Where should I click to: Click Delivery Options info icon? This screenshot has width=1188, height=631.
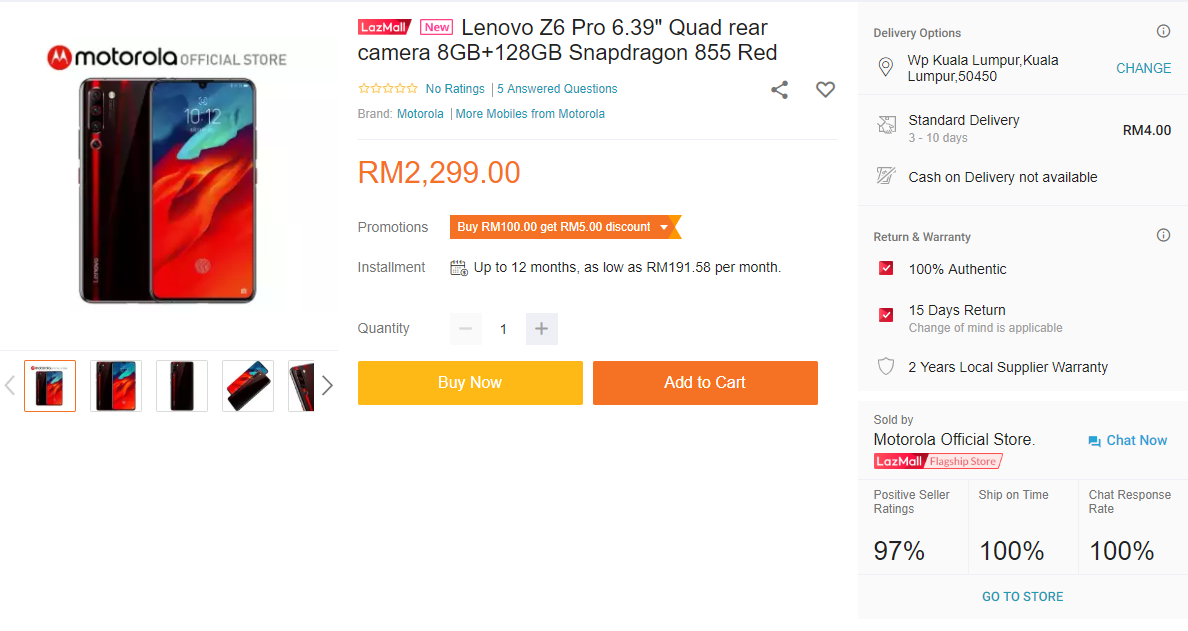click(x=1163, y=32)
